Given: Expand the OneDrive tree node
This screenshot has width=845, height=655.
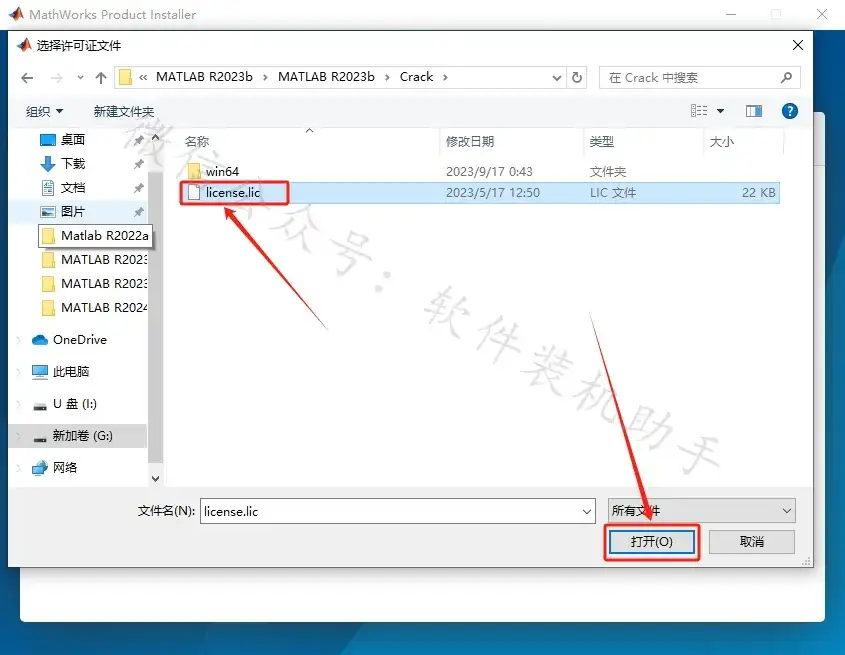Looking at the screenshot, I should click(x=19, y=340).
